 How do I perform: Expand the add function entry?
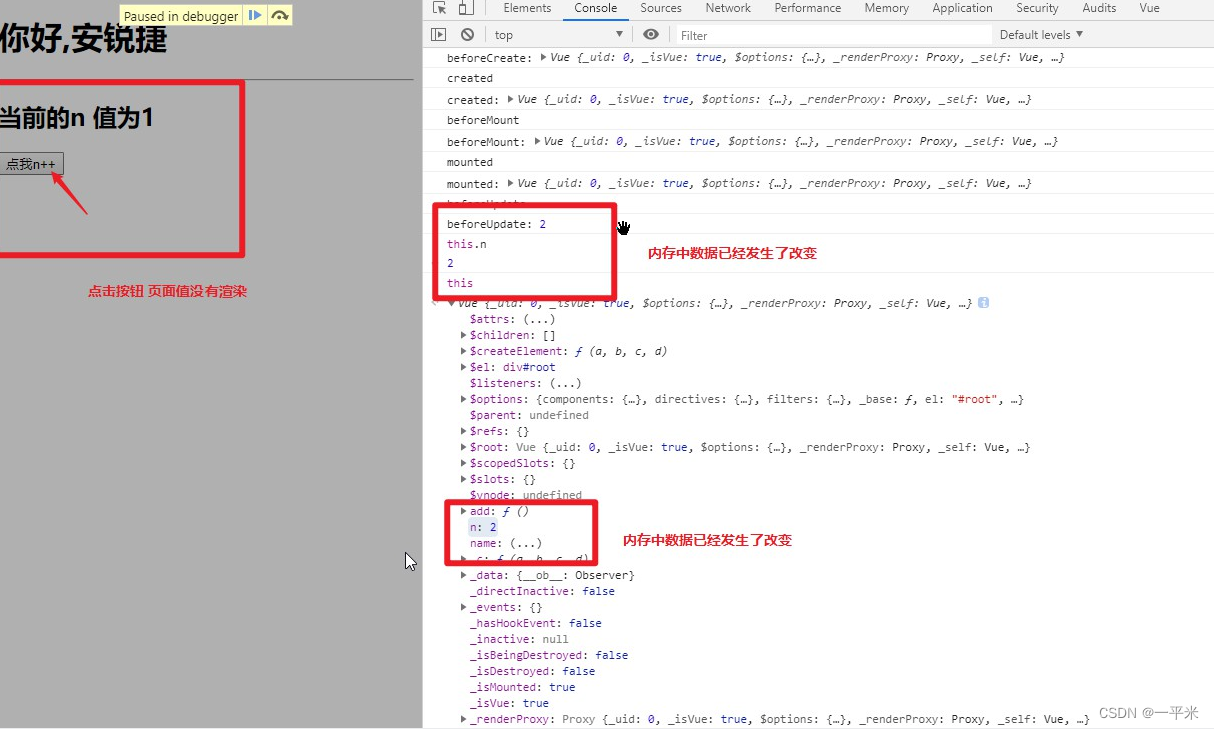(x=463, y=511)
